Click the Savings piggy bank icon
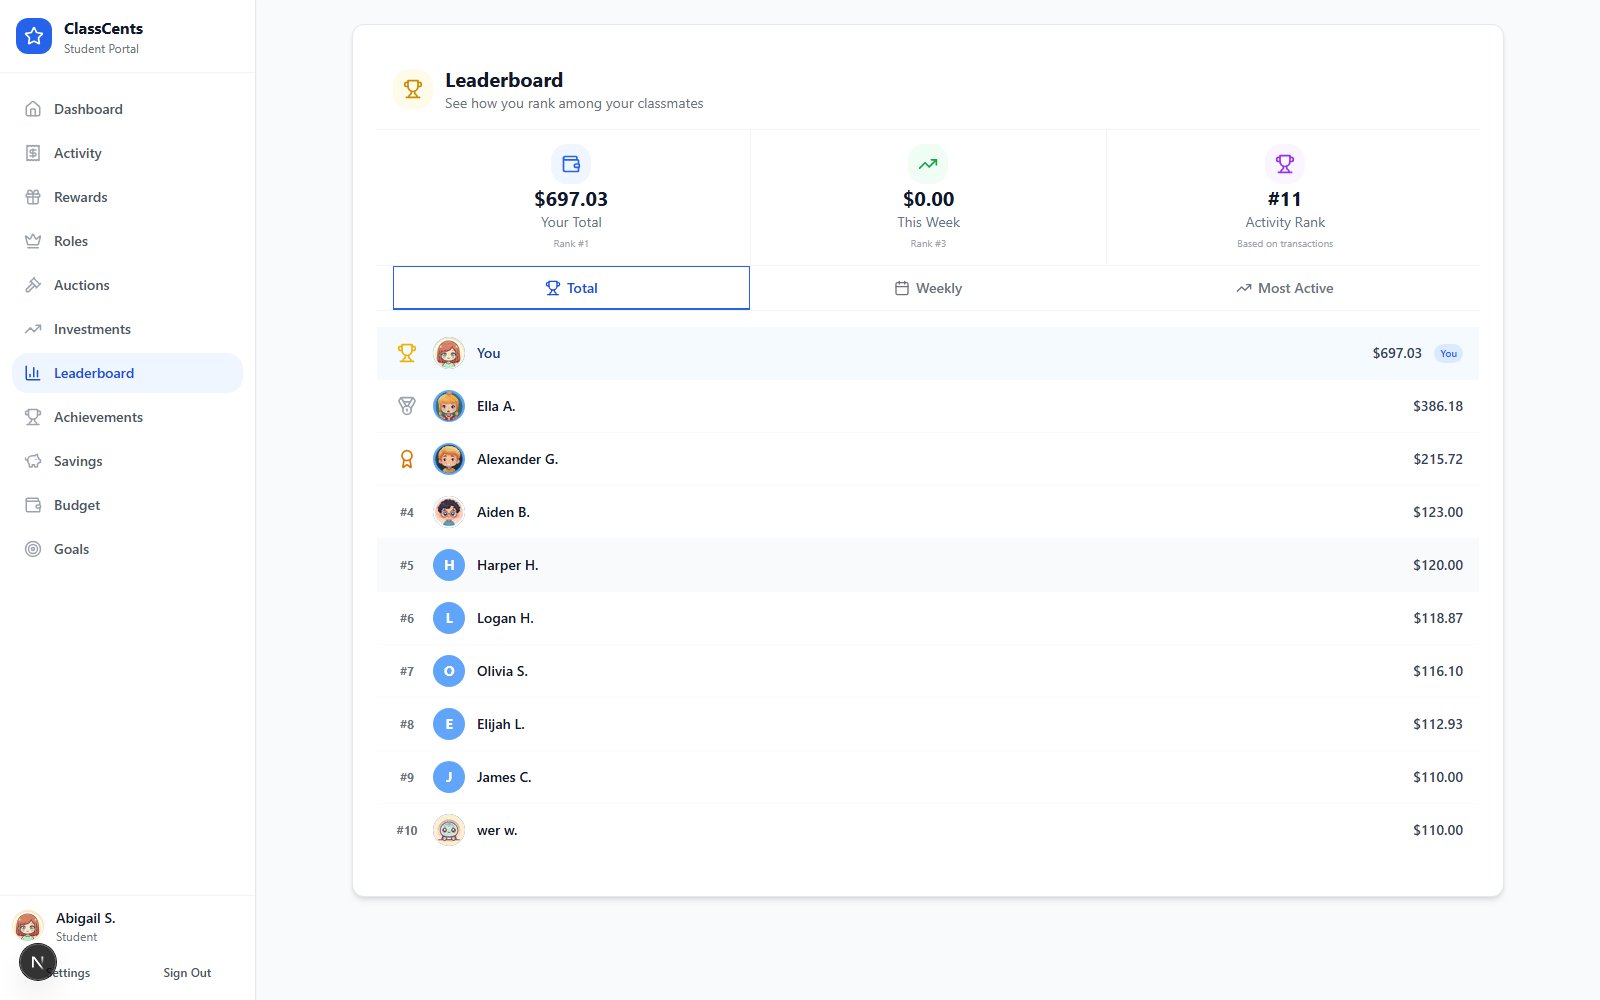 coord(33,461)
